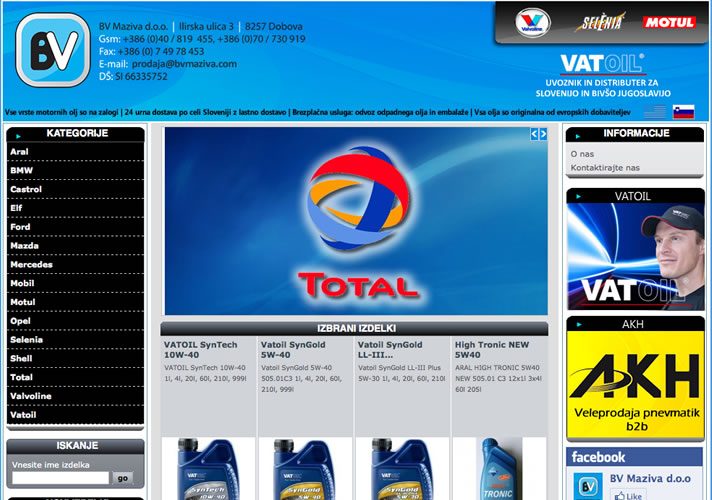
Task: Select the Mercedes category
Action: pyautogui.click(x=32, y=264)
